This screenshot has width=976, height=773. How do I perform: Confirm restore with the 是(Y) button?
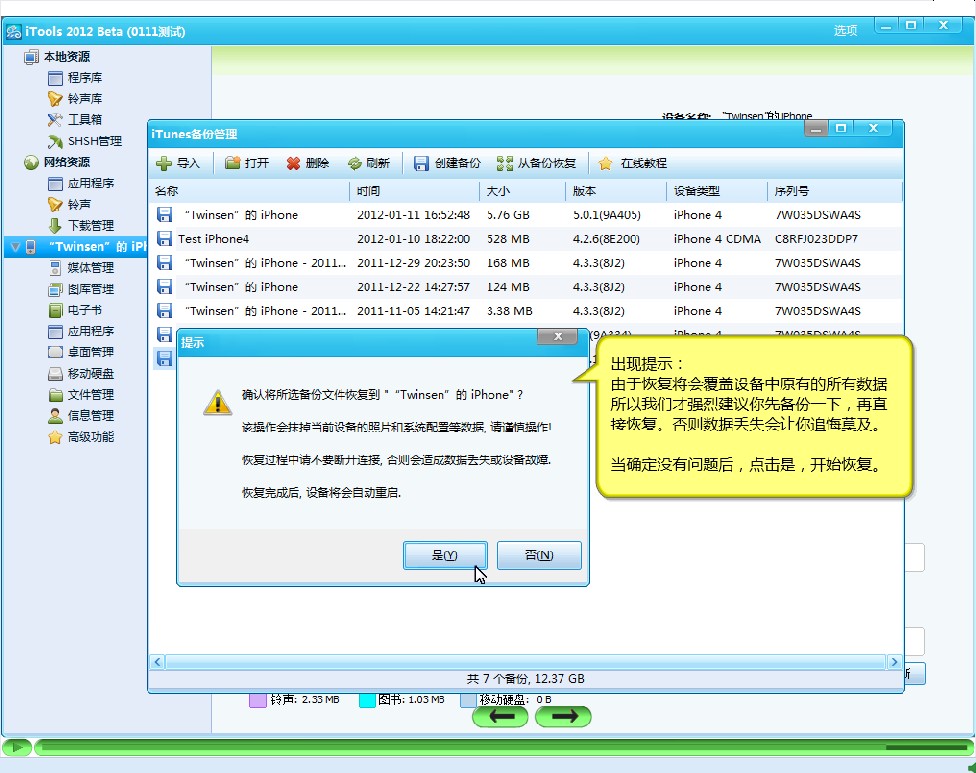445,555
